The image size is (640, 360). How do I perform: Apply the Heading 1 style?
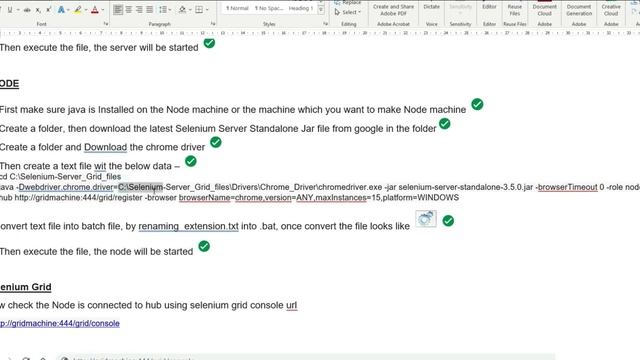tap(301, 8)
